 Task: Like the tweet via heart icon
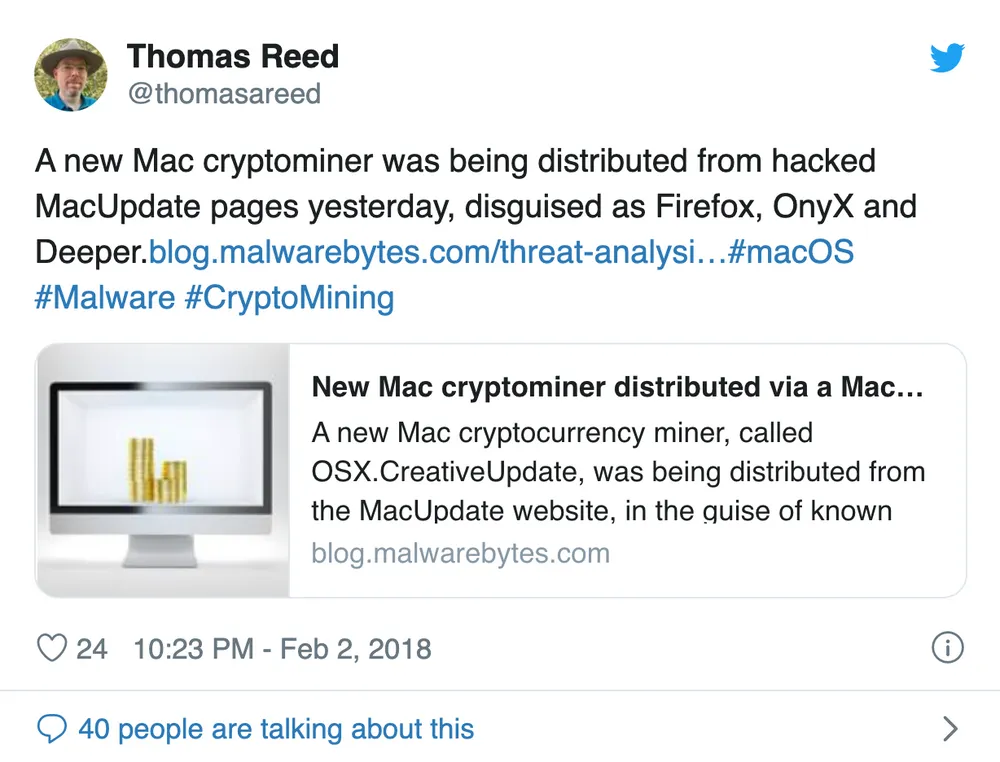pyautogui.click(x=51, y=649)
